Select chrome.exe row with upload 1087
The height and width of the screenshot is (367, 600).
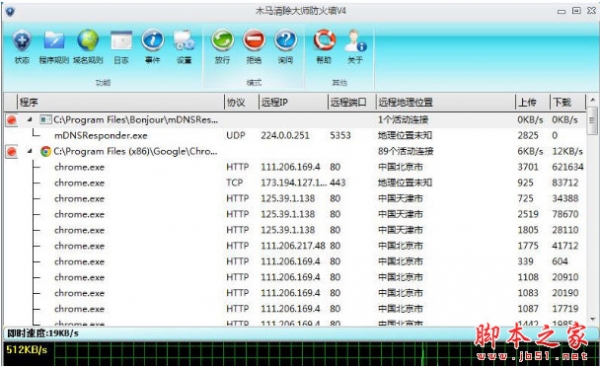pyautogui.click(x=295, y=309)
